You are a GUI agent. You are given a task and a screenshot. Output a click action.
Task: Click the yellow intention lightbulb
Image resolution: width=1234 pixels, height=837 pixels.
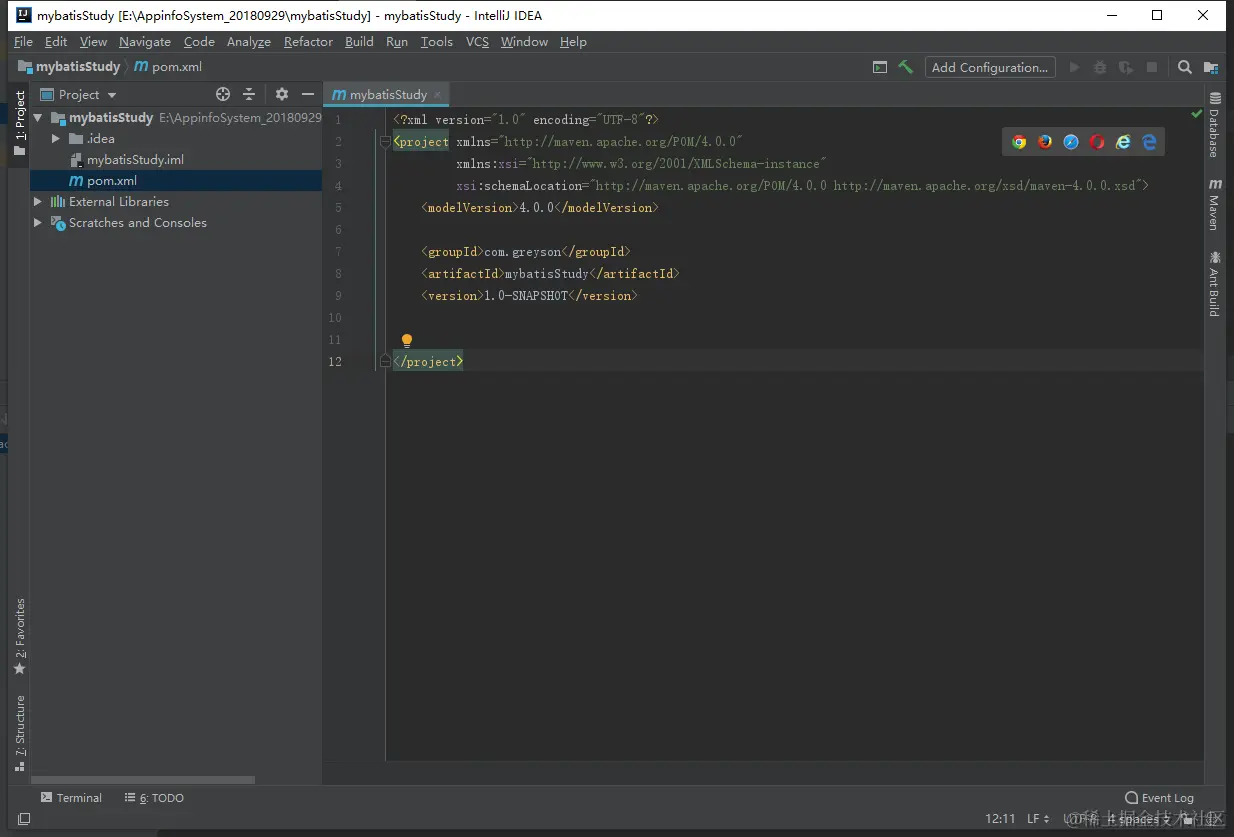pos(407,341)
